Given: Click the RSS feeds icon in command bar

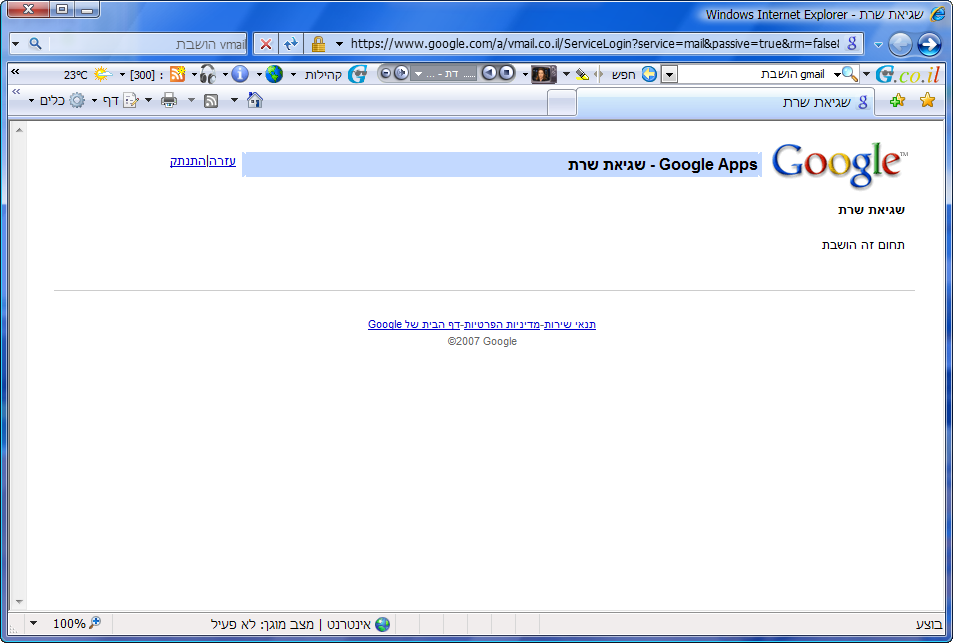Looking at the screenshot, I should point(210,101).
